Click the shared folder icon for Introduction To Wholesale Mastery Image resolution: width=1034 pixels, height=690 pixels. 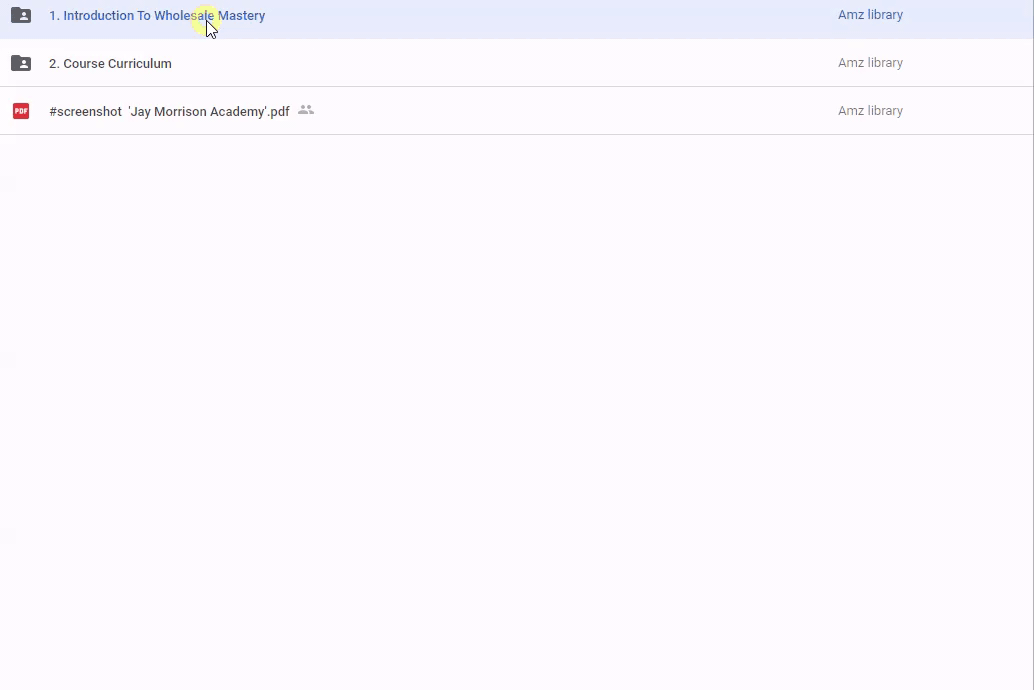pos(21,15)
